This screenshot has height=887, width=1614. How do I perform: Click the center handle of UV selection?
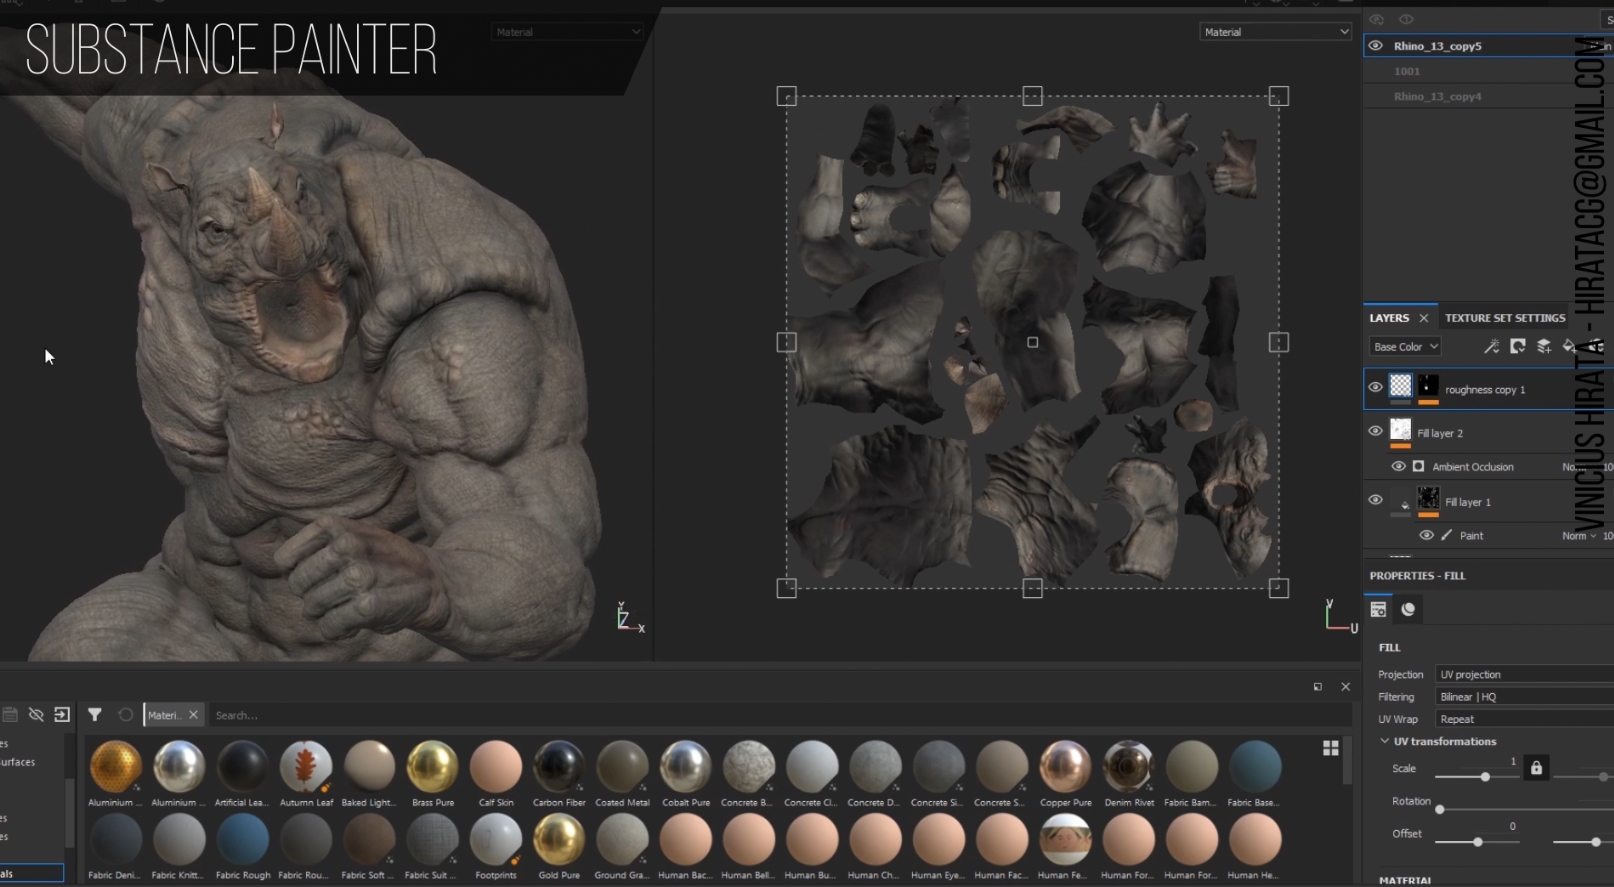[x=1032, y=342]
